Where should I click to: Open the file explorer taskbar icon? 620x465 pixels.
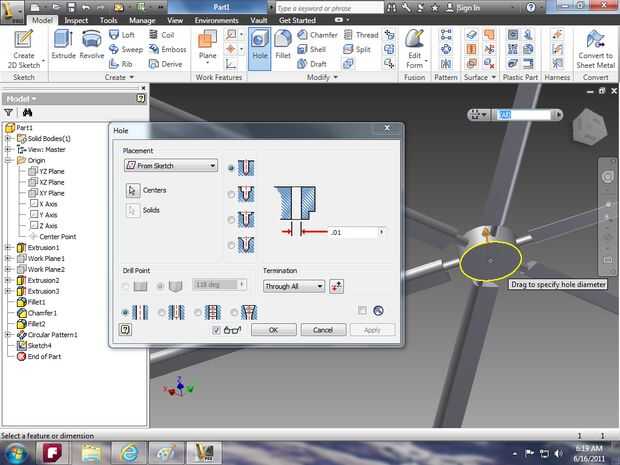(x=91, y=453)
